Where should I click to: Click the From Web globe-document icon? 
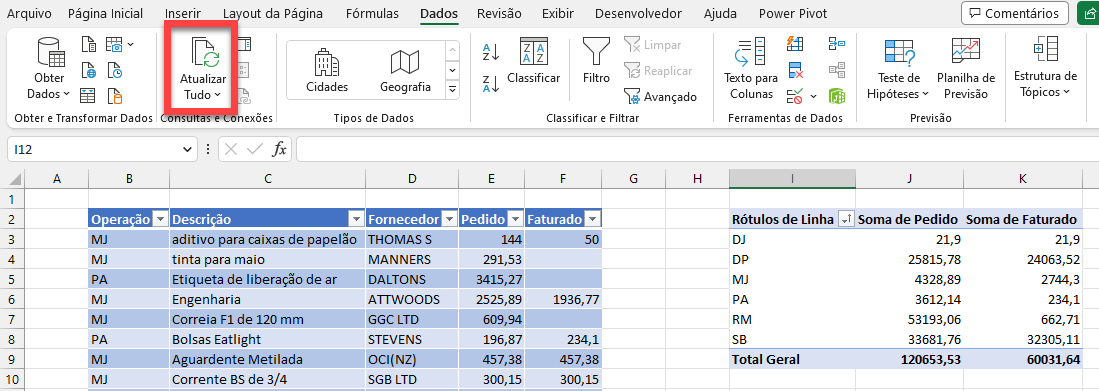coord(88,70)
